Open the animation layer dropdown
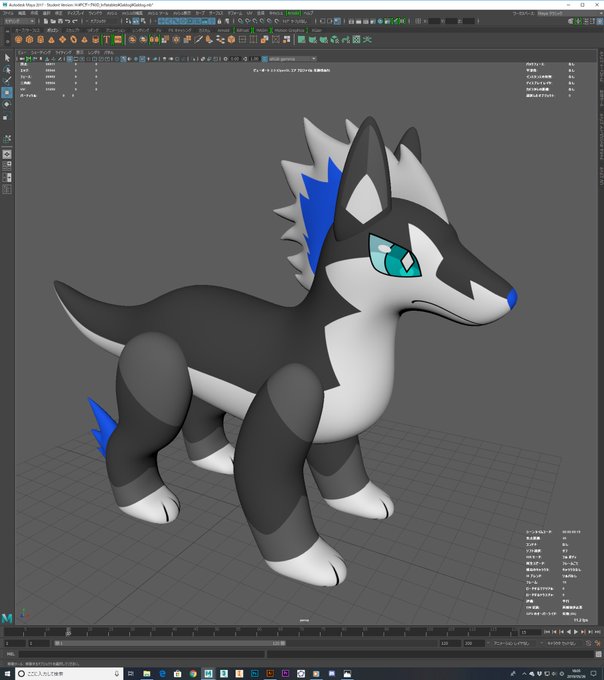Image resolution: width=604 pixels, height=680 pixels. point(513,644)
